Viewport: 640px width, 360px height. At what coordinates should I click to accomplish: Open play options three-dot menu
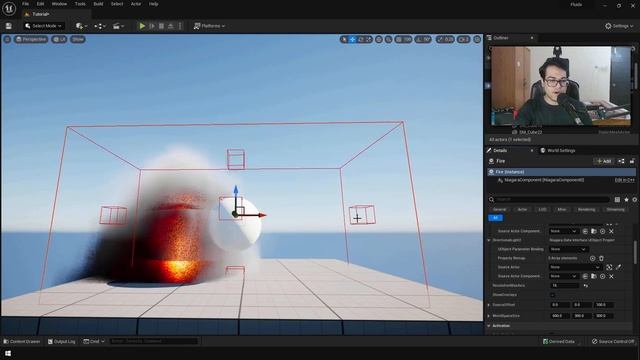pos(180,26)
